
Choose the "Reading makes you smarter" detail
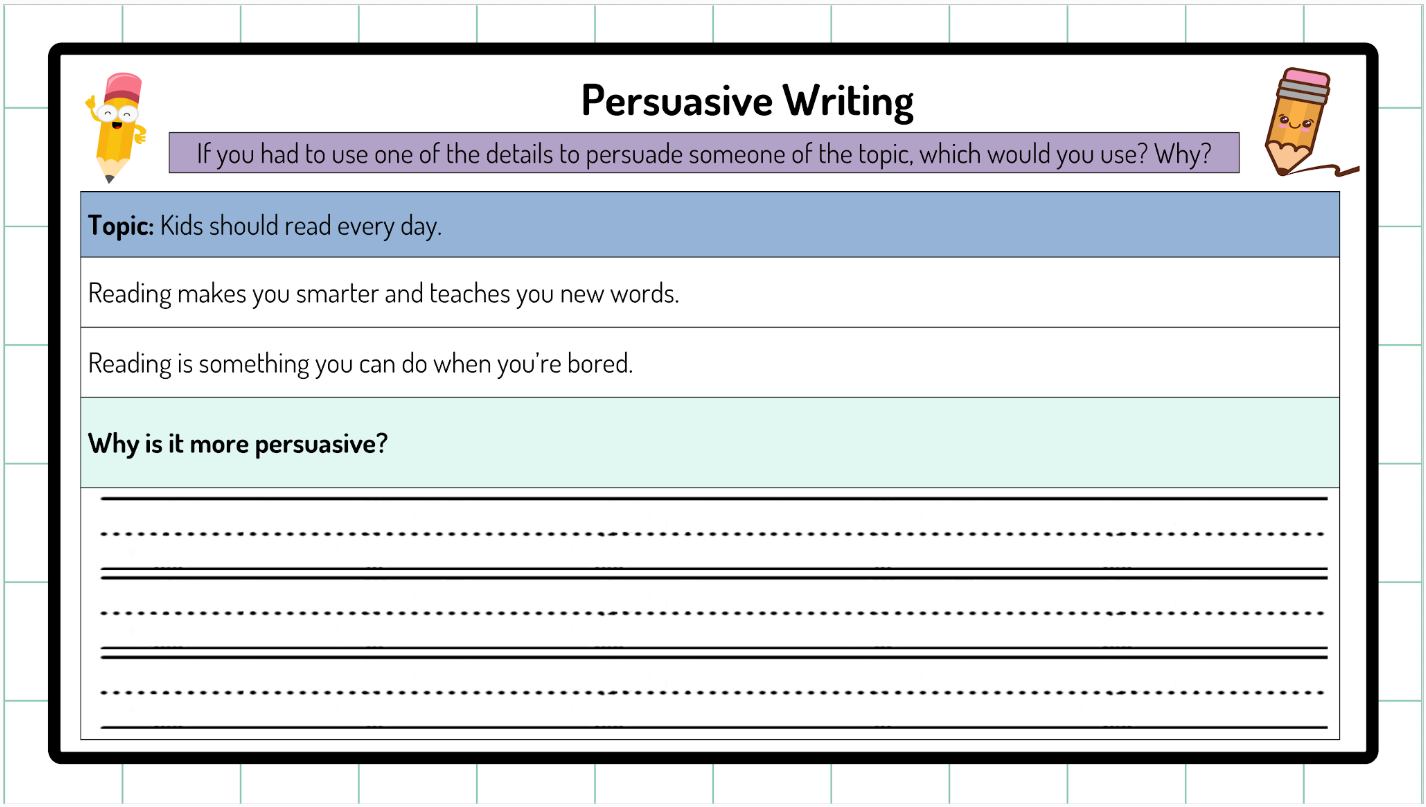pyautogui.click(x=384, y=294)
